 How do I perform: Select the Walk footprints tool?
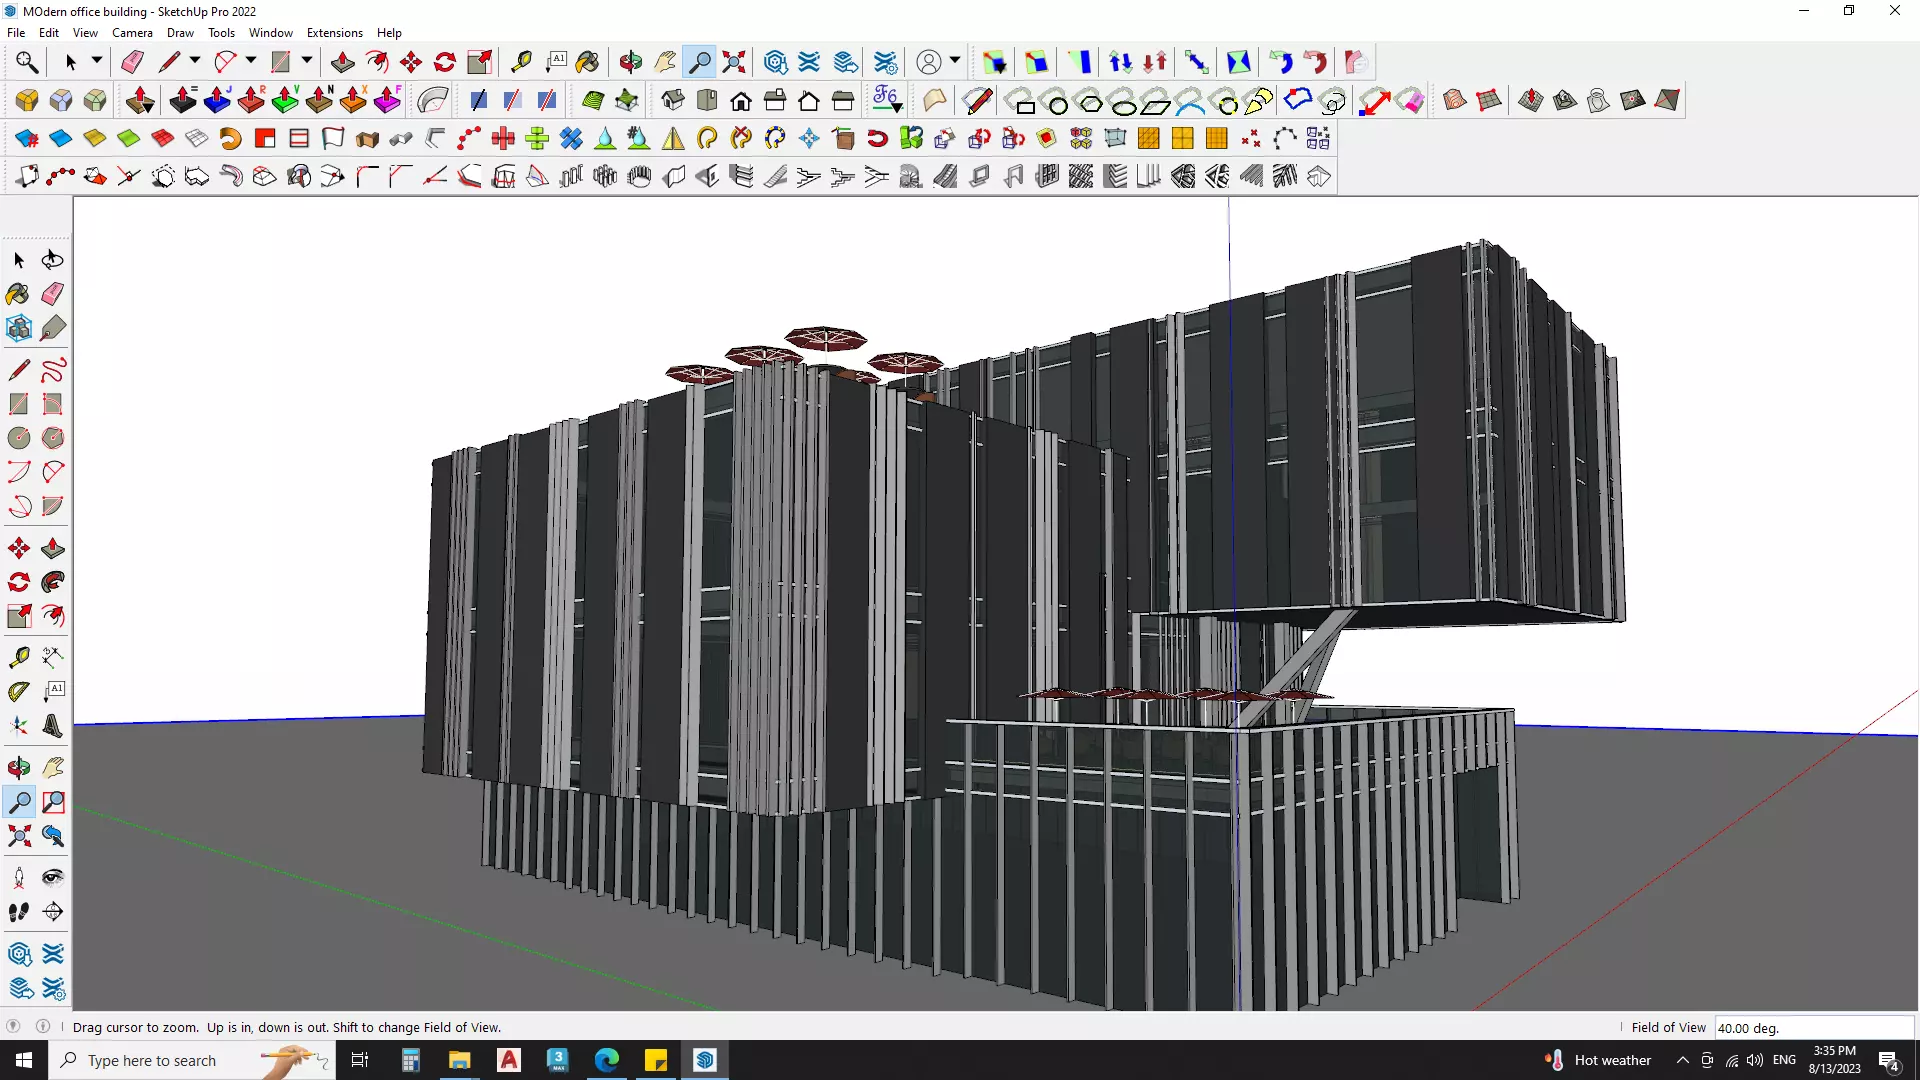[19, 912]
